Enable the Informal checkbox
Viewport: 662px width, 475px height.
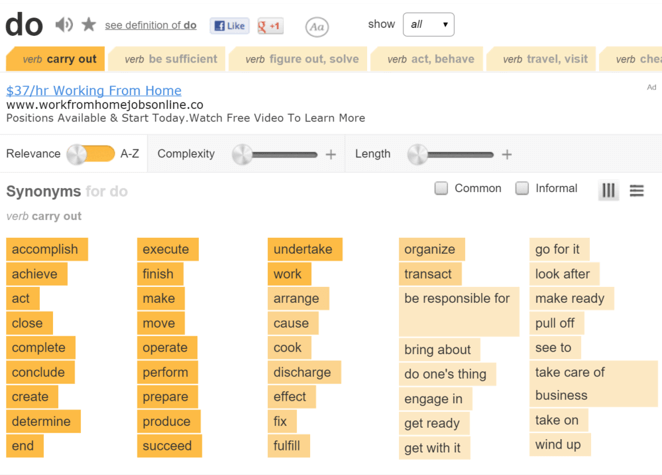[522, 188]
